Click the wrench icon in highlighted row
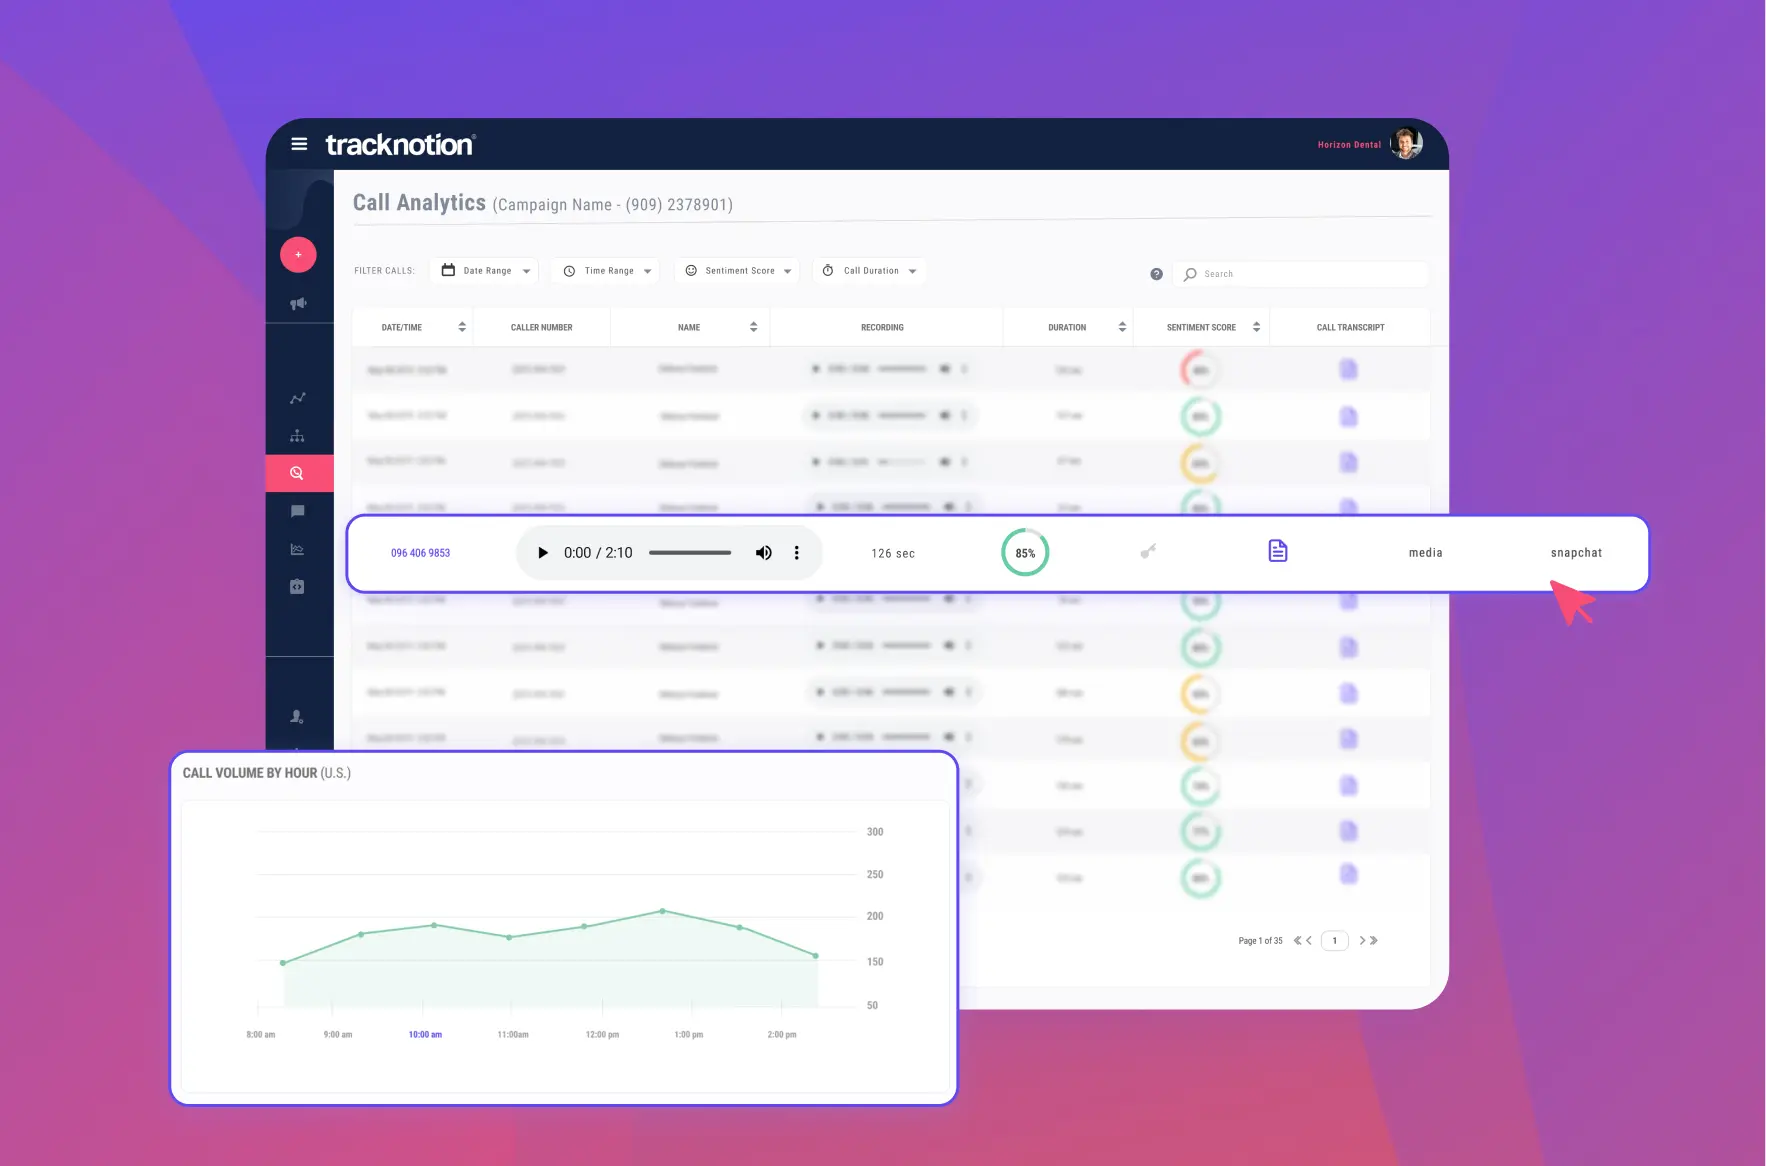The image size is (1766, 1166). click(x=1148, y=551)
